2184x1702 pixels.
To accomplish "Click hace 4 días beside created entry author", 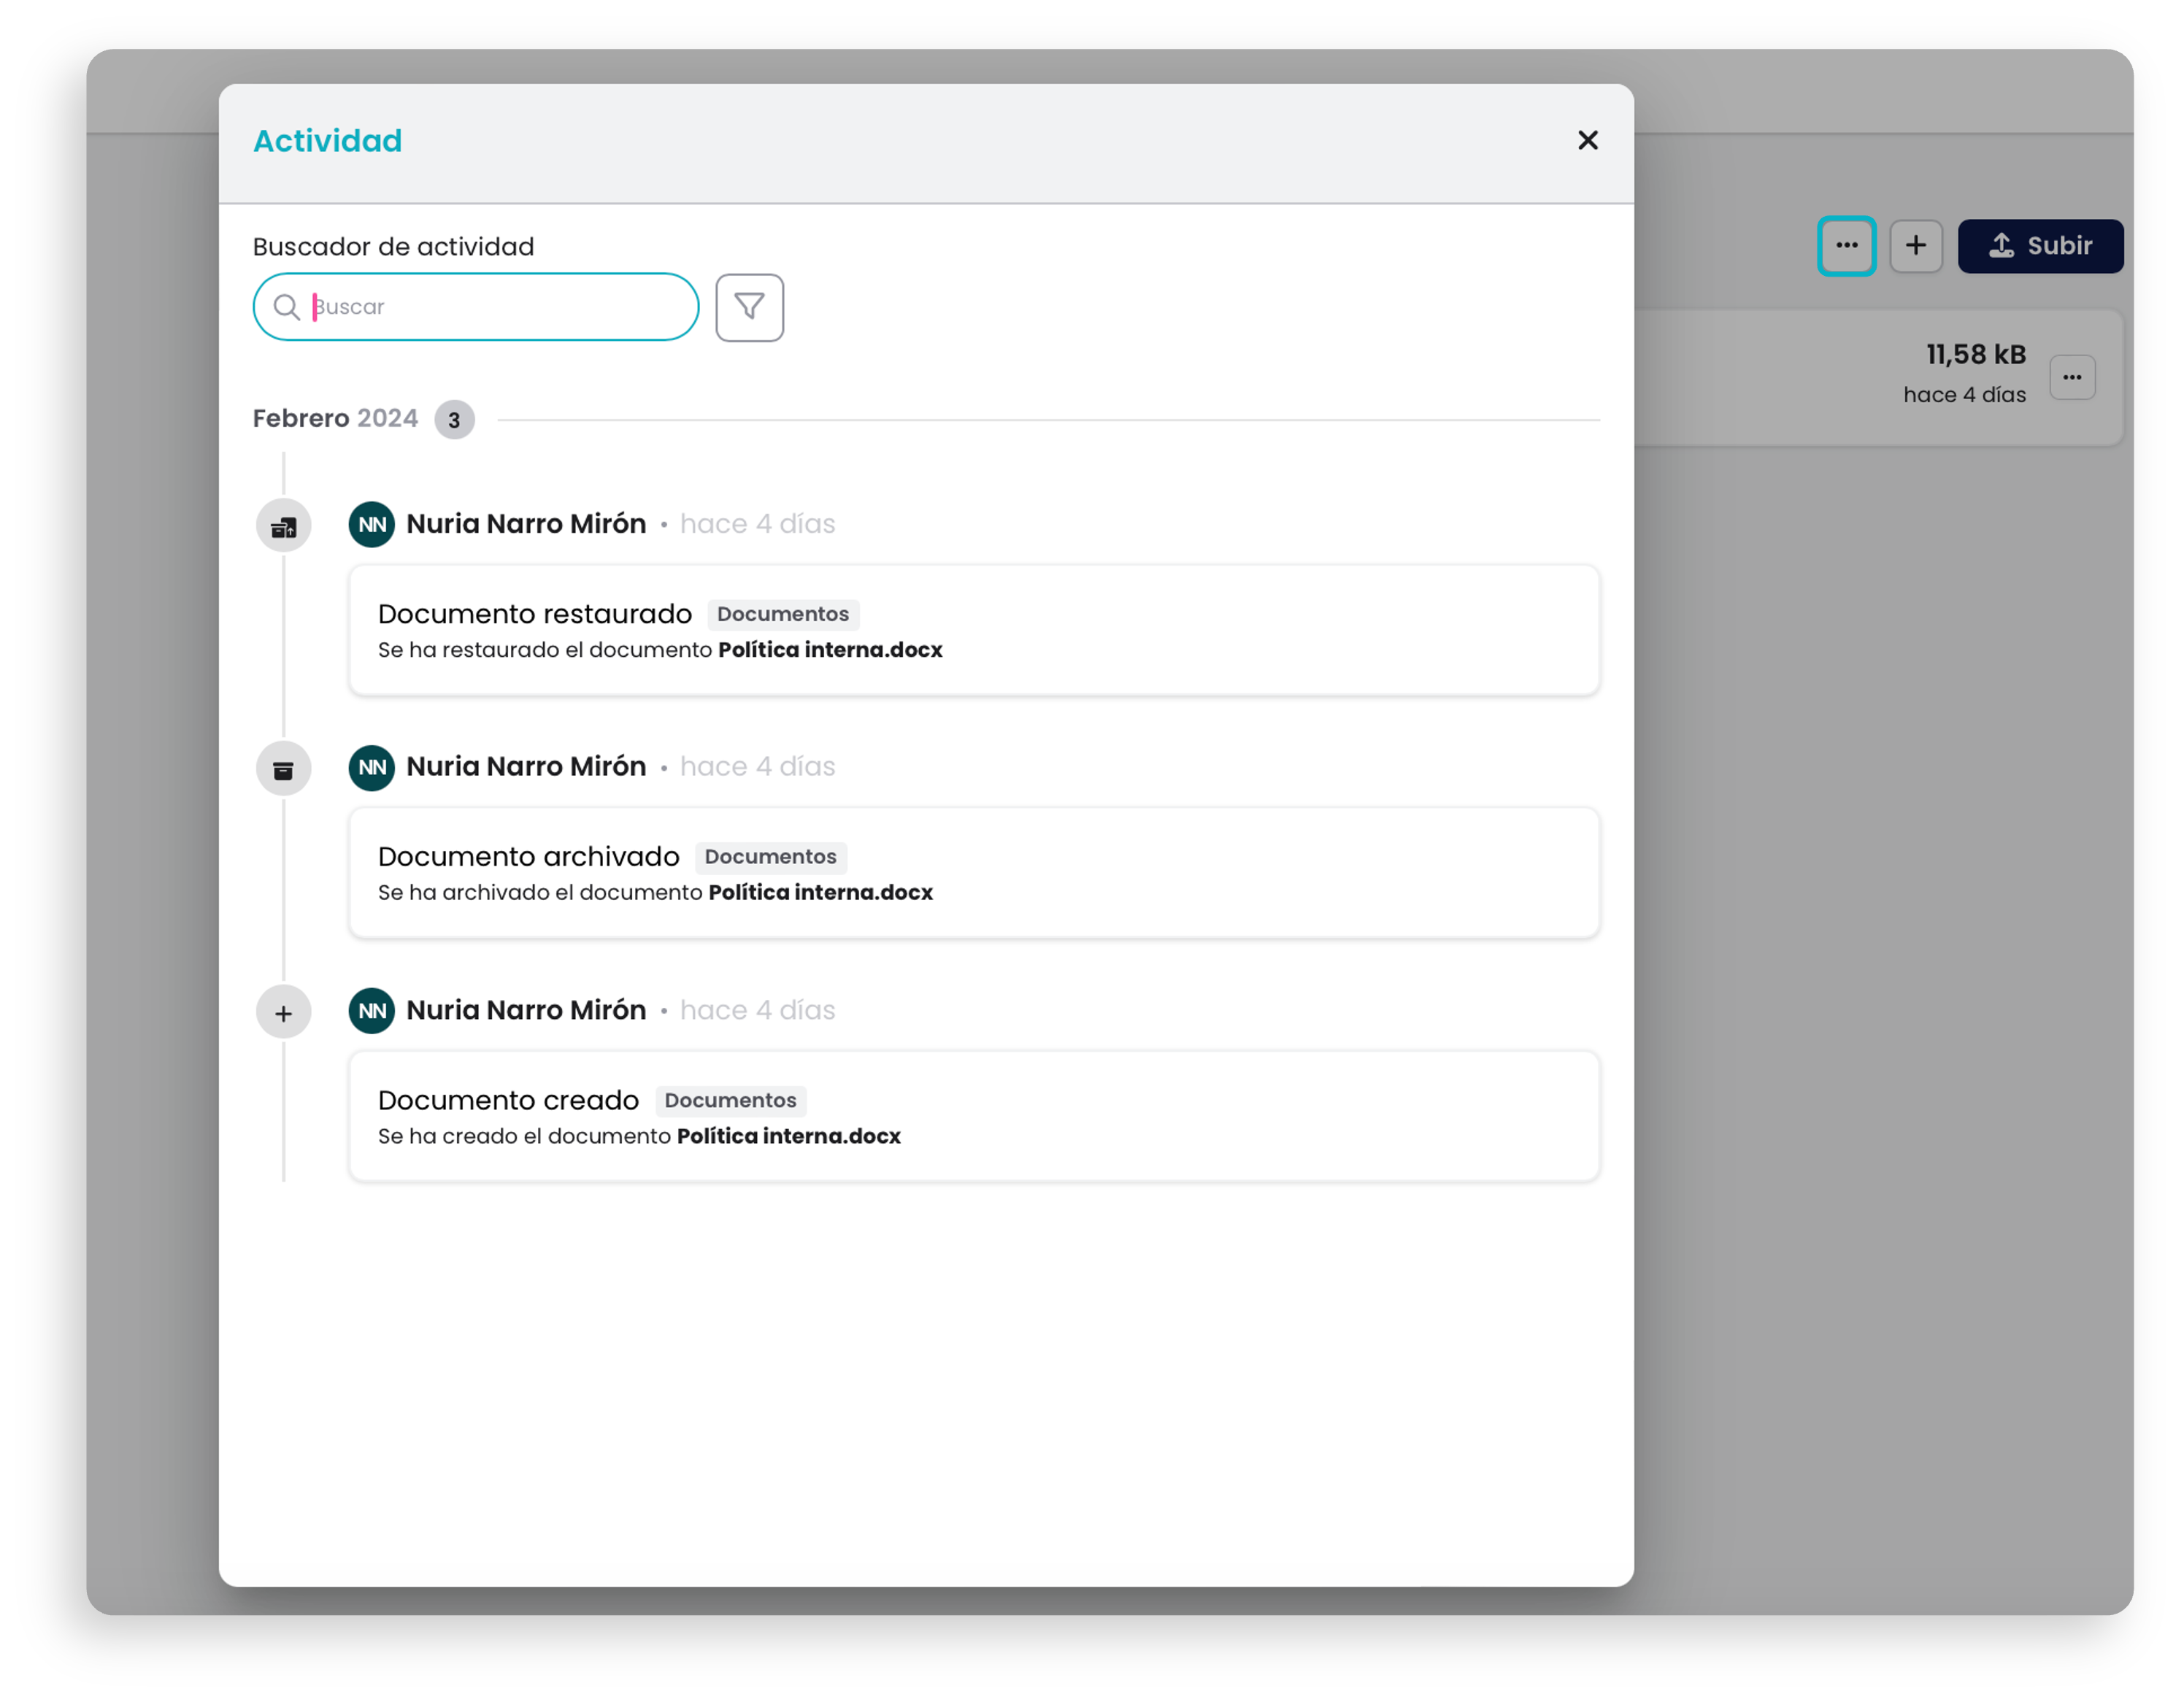I will coord(757,1010).
